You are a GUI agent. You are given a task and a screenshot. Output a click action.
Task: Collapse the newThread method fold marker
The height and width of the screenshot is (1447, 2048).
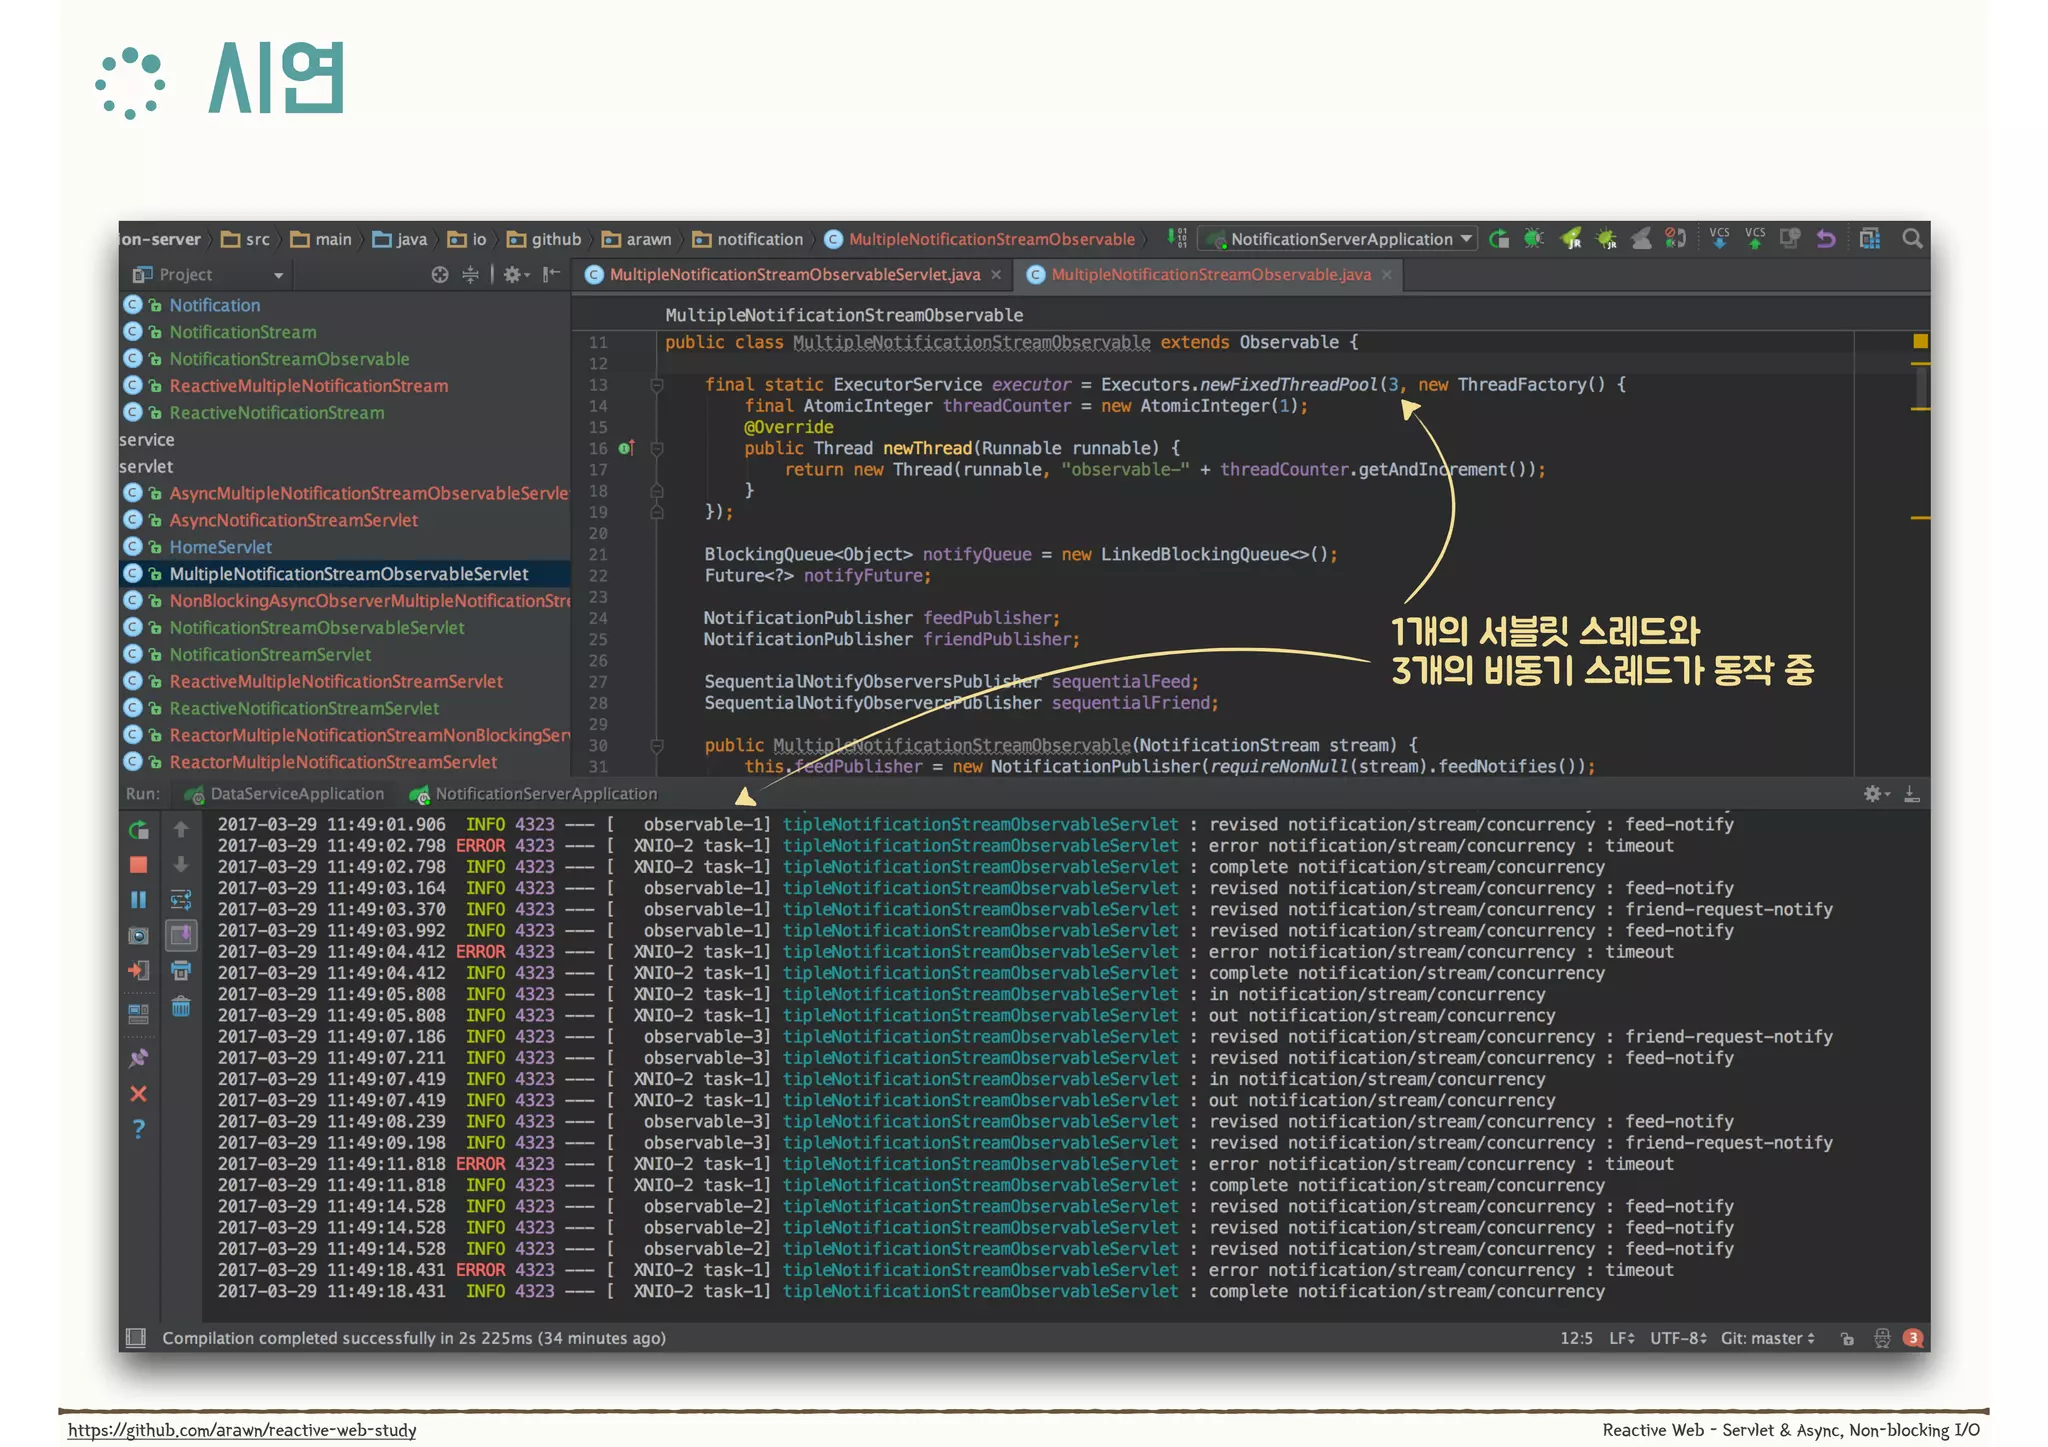[x=657, y=449]
